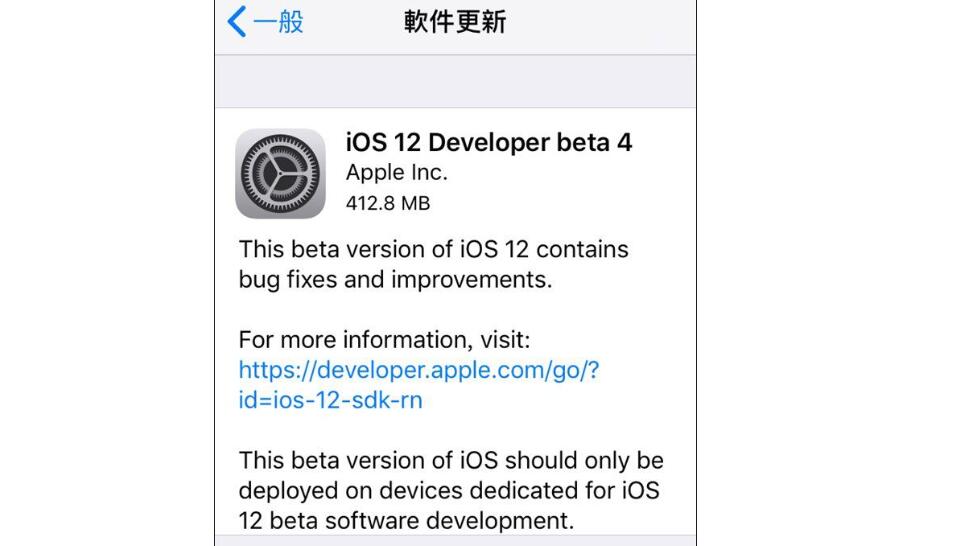Click 'This beta version of iOS 12 contains' line

434,249
